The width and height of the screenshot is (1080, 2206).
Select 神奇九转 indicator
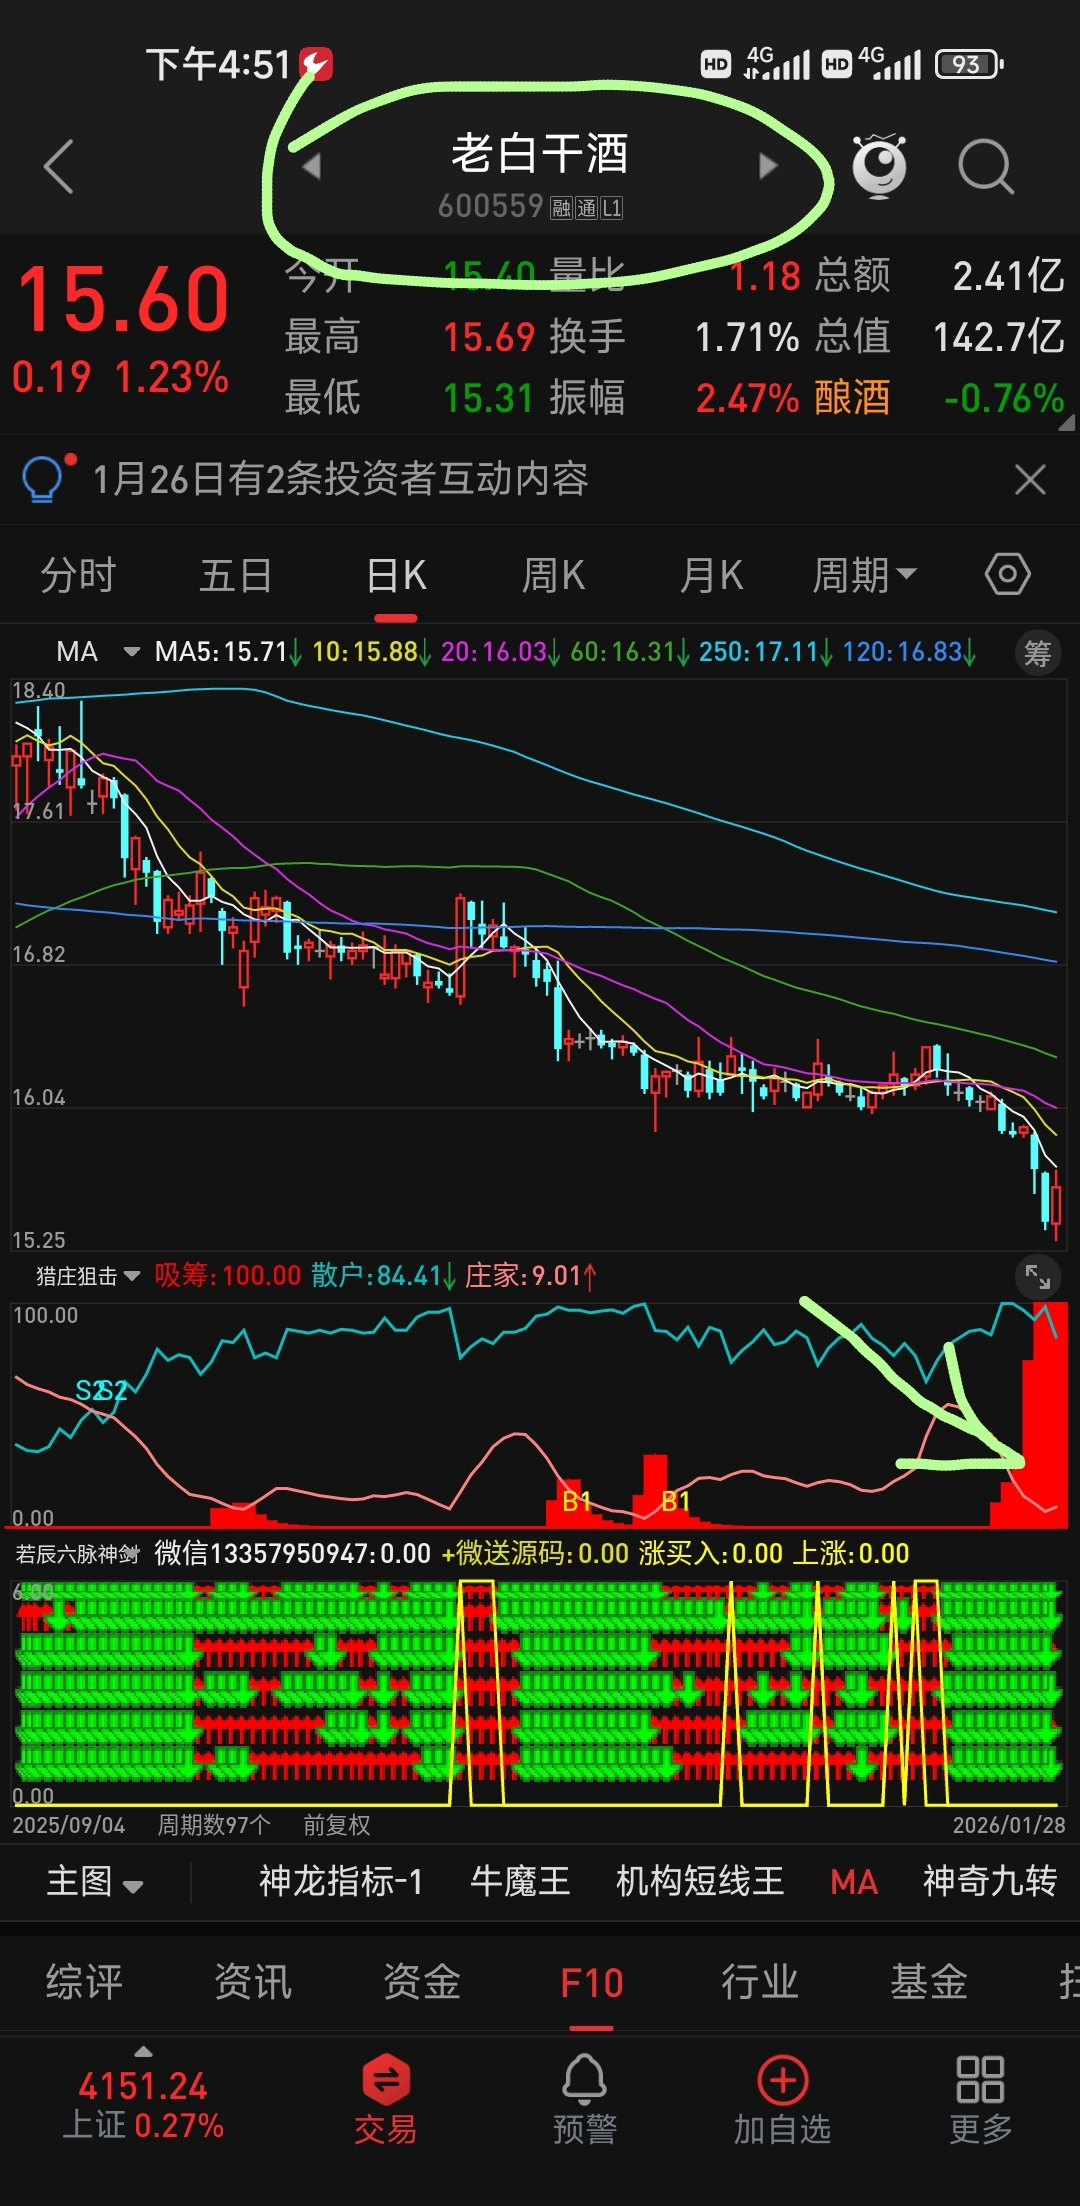pyautogui.click(x=990, y=1882)
